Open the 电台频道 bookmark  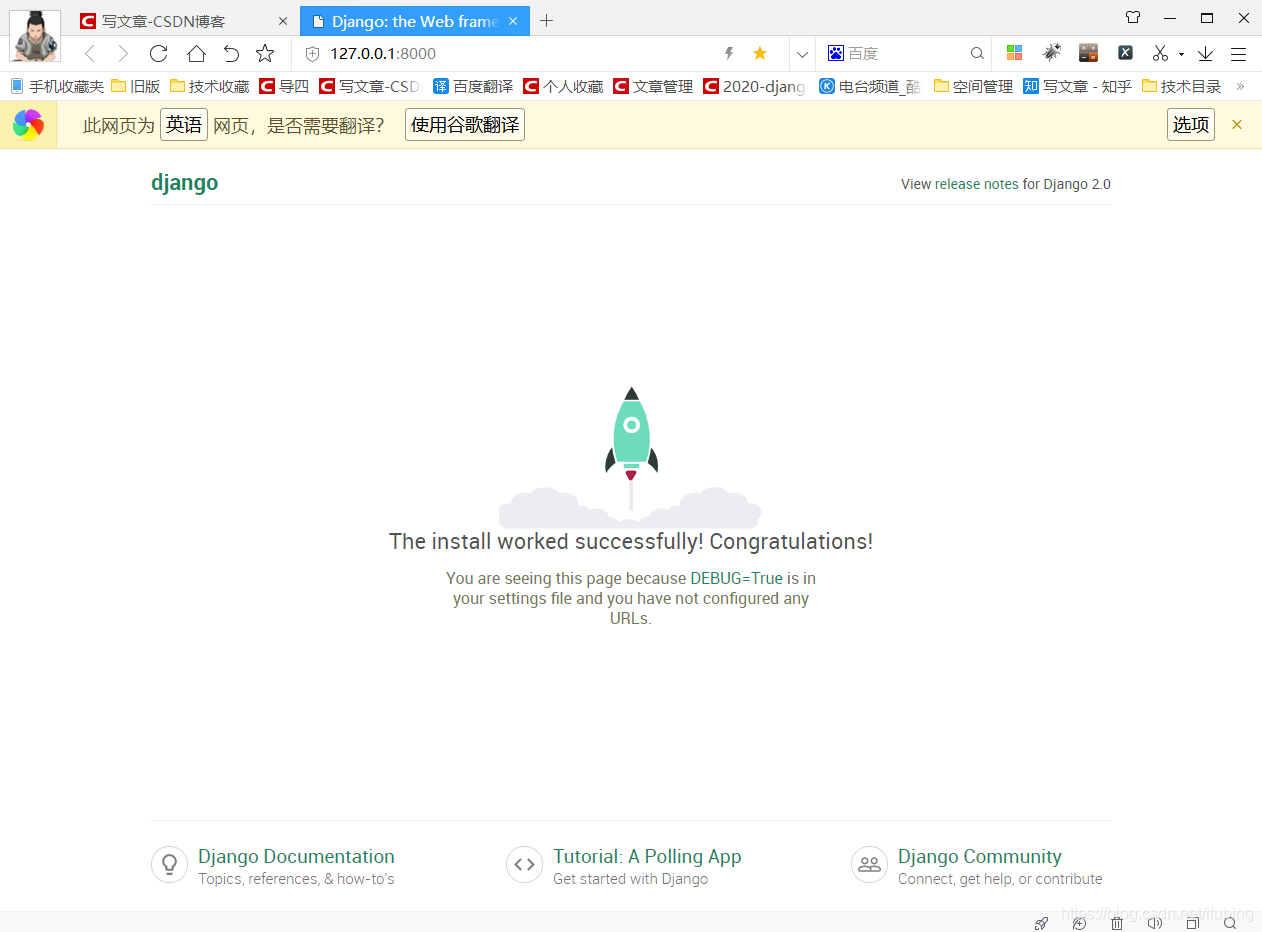[869, 87]
